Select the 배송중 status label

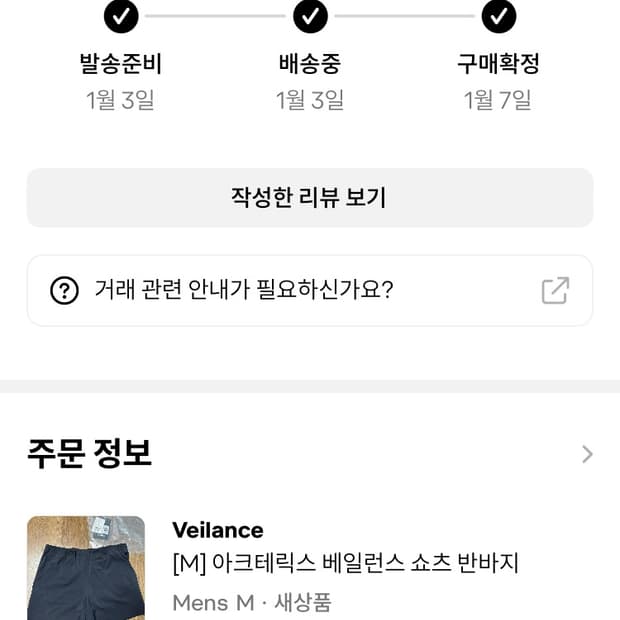coord(310,64)
